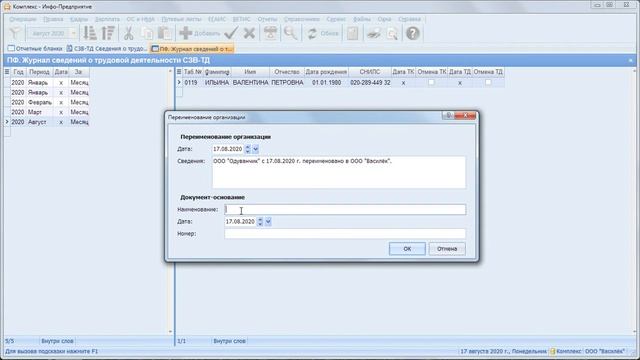The width and height of the screenshot is (640, 360).
Task: Open the 'Правка' menu
Action: [53, 19]
